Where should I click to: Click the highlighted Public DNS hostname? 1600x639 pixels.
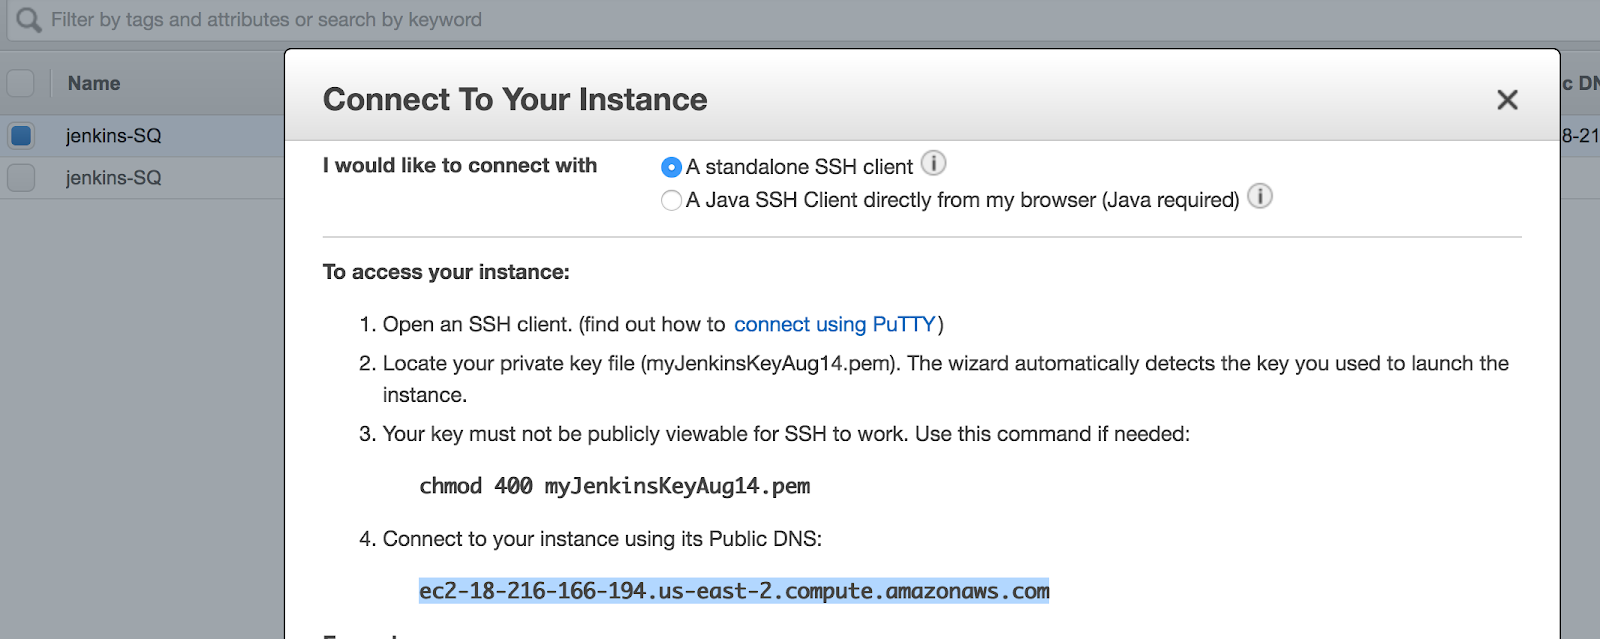pyautogui.click(x=734, y=592)
